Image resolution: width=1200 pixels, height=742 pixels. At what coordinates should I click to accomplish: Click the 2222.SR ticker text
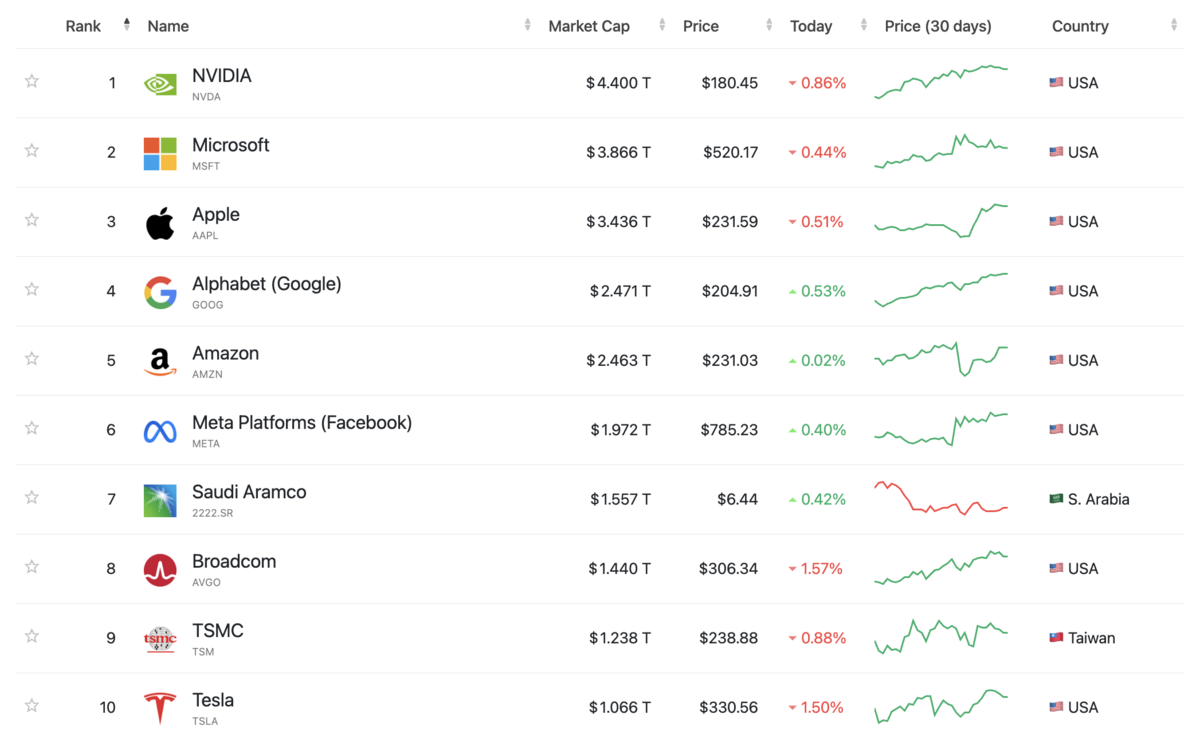coord(213,513)
